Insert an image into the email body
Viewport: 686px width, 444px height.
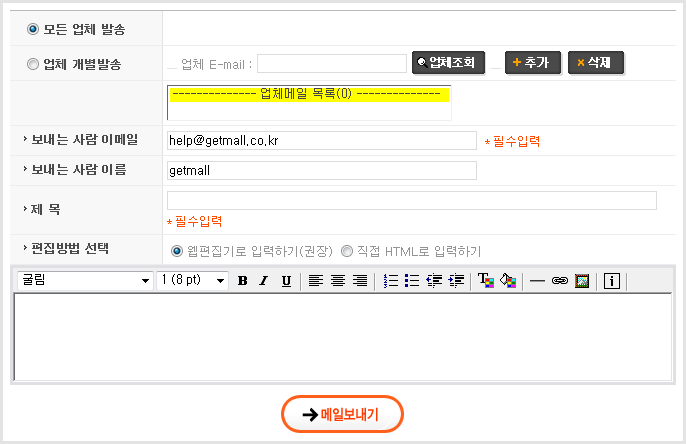(x=581, y=281)
